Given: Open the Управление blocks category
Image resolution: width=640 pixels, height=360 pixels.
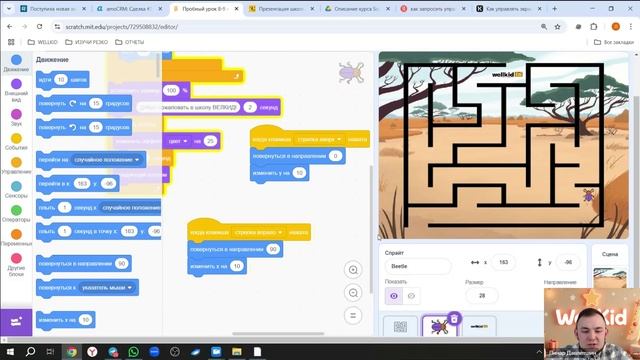Looking at the screenshot, I should pos(16,165).
